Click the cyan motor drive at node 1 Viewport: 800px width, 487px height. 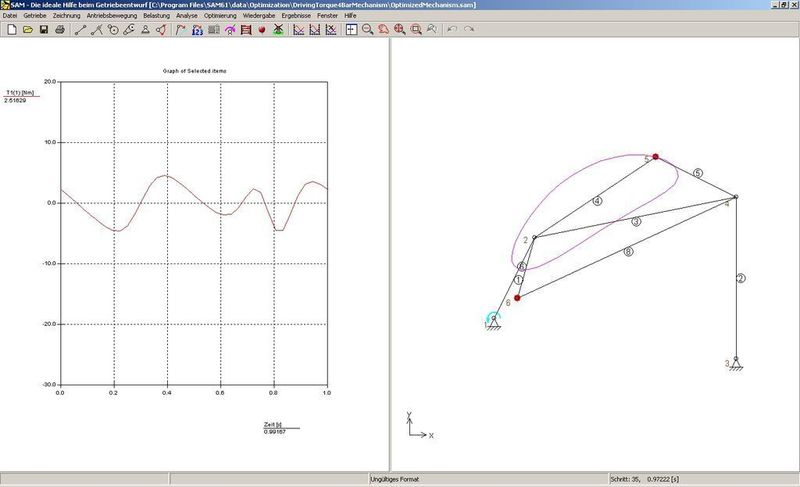point(493,317)
